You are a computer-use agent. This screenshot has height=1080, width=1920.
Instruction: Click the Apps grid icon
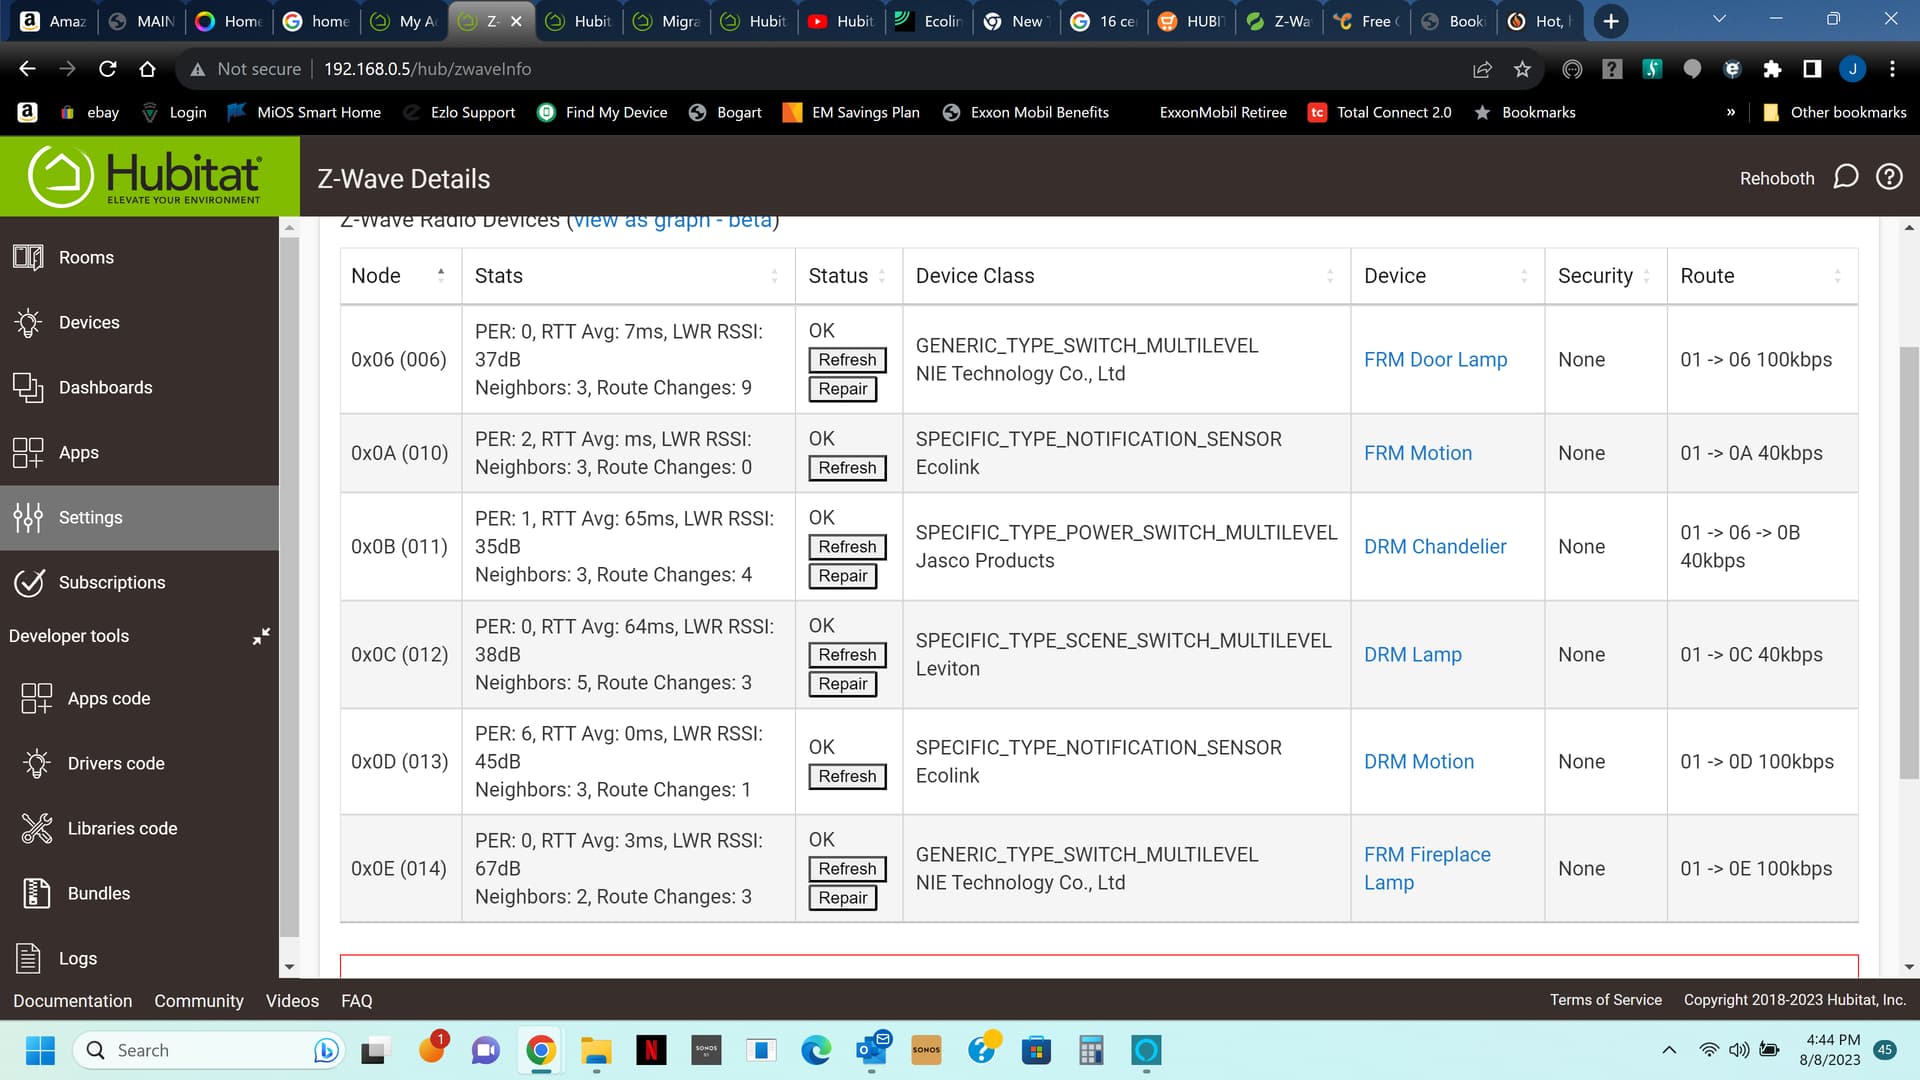point(28,452)
